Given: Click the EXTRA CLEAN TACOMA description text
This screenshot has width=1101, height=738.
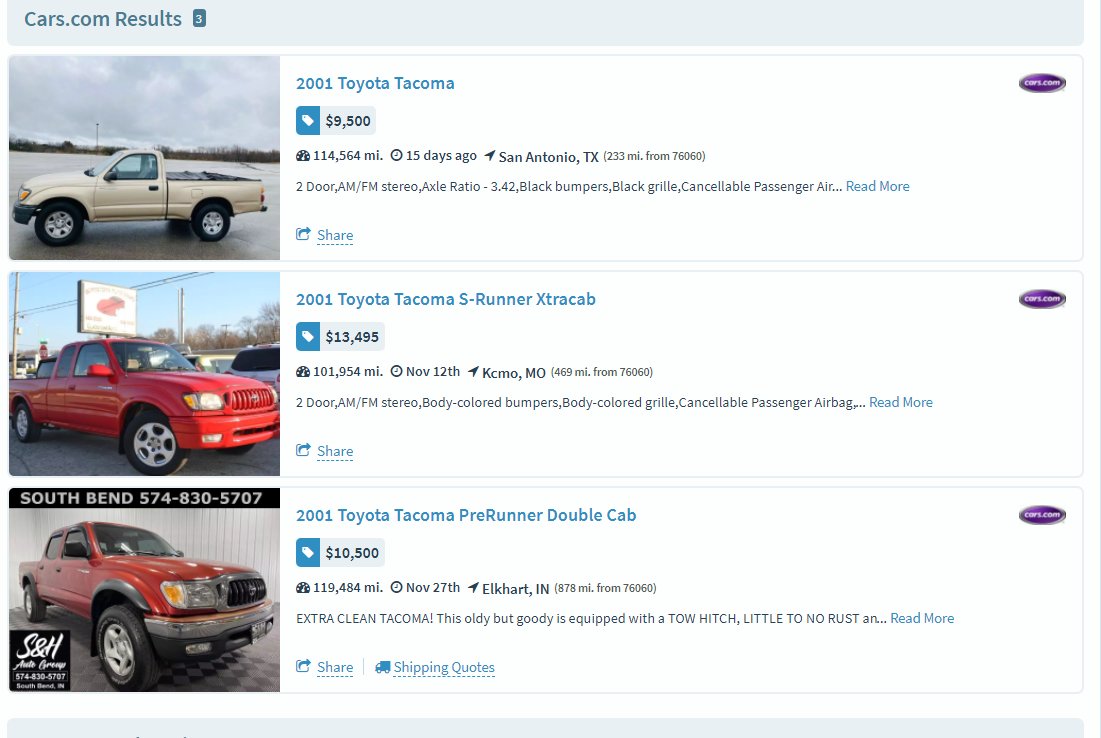Looking at the screenshot, I should tap(364, 619).
